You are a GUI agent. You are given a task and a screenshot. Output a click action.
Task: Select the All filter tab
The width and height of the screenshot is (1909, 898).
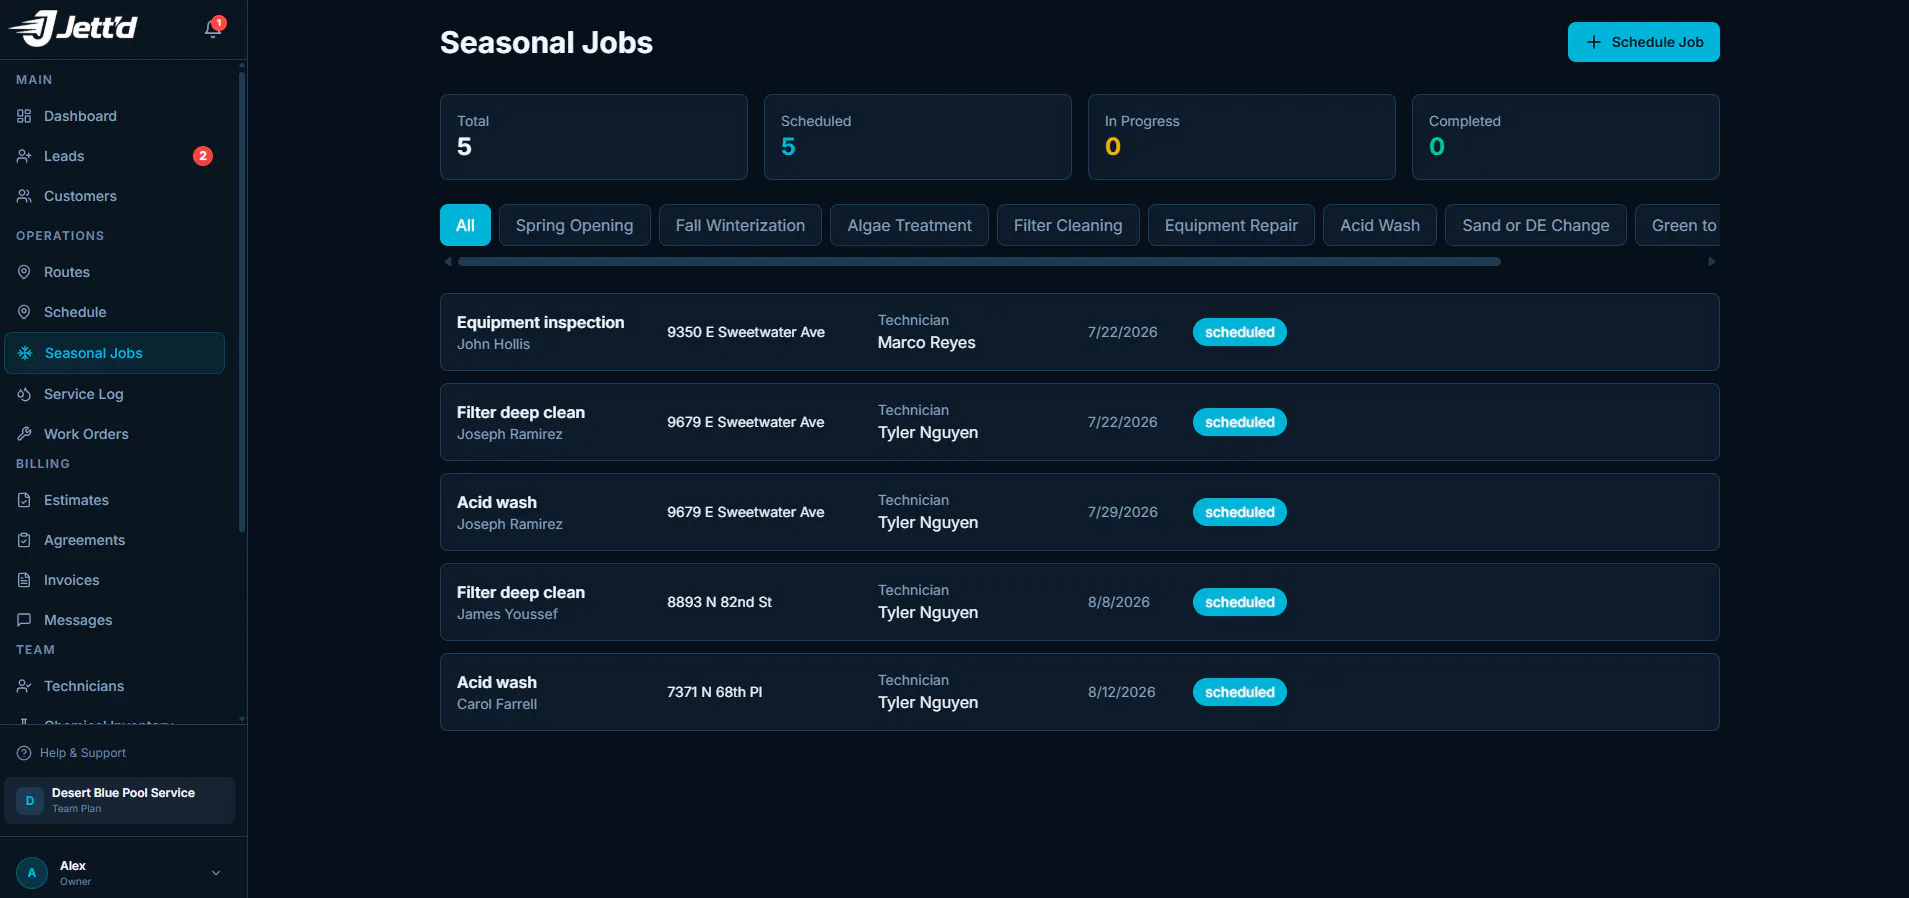click(x=465, y=225)
